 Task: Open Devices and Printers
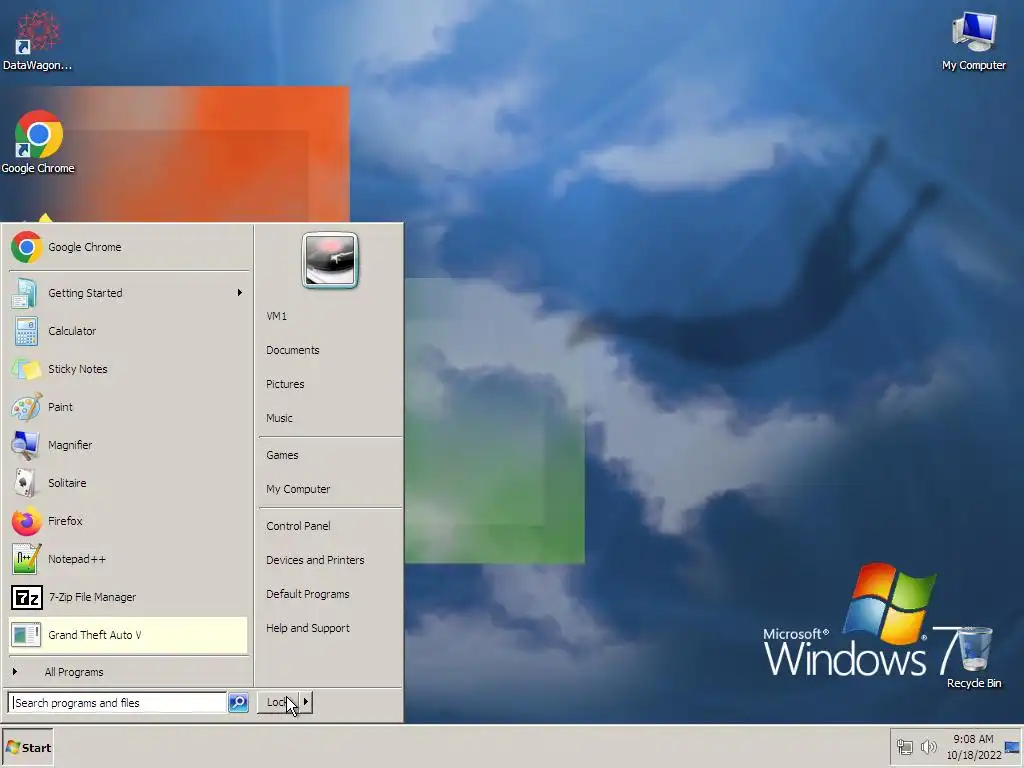[x=315, y=560]
